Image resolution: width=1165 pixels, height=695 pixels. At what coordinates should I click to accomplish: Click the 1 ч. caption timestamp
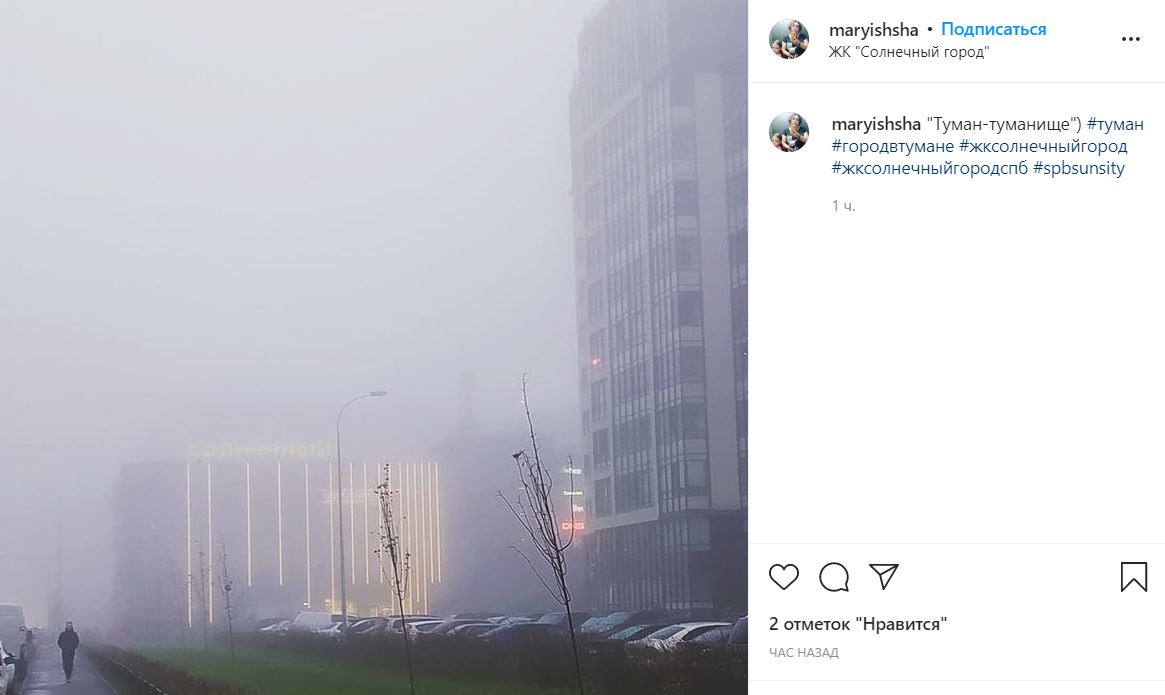(843, 206)
